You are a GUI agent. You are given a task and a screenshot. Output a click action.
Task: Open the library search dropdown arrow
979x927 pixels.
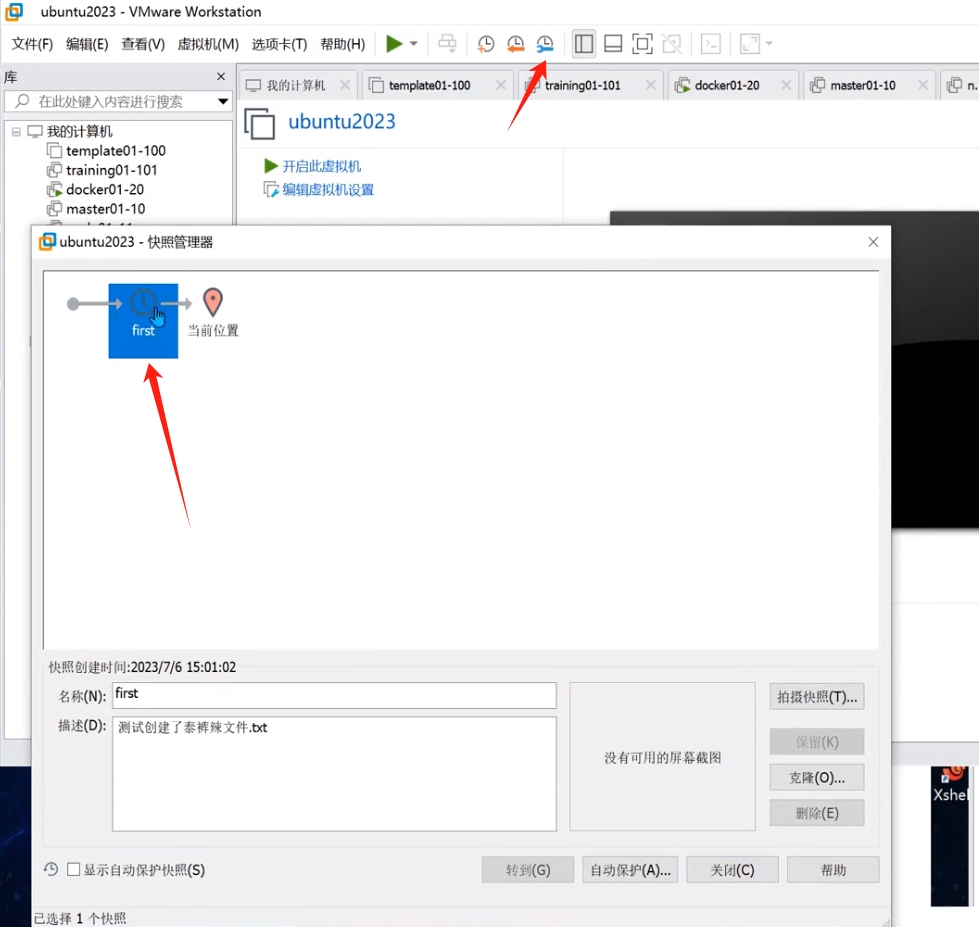coord(223,102)
